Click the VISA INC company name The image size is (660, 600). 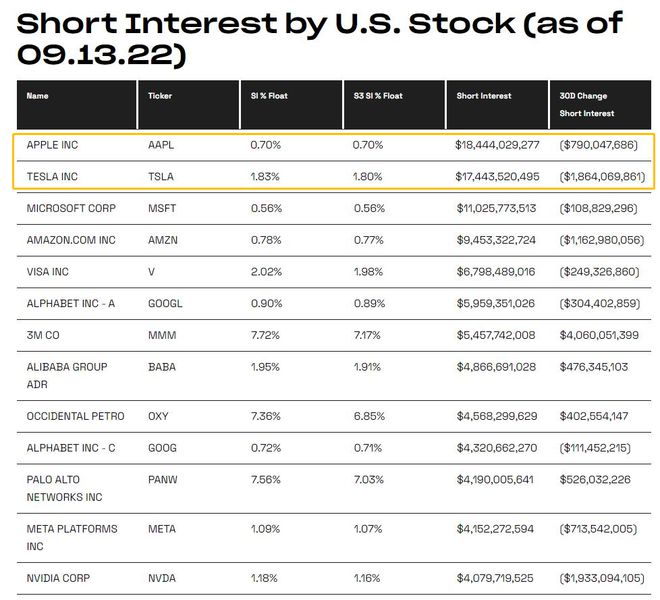pyautogui.click(x=48, y=272)
